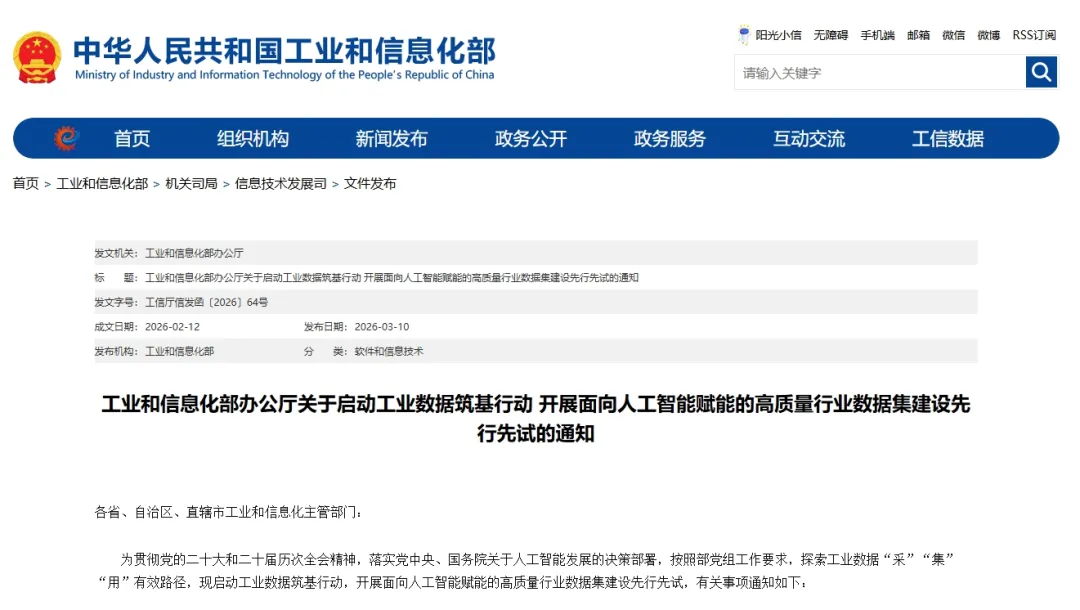Click the 邮箱 link in top bar
This screenshot has width=1080, height=610.
918,35
